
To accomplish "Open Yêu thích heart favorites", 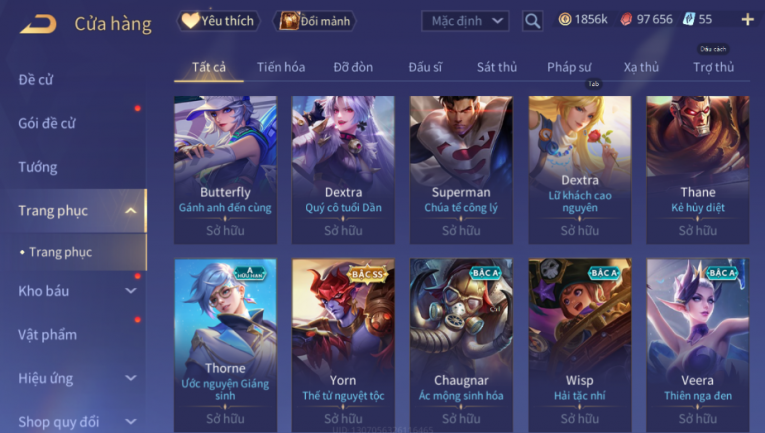I will pos(218,21).
